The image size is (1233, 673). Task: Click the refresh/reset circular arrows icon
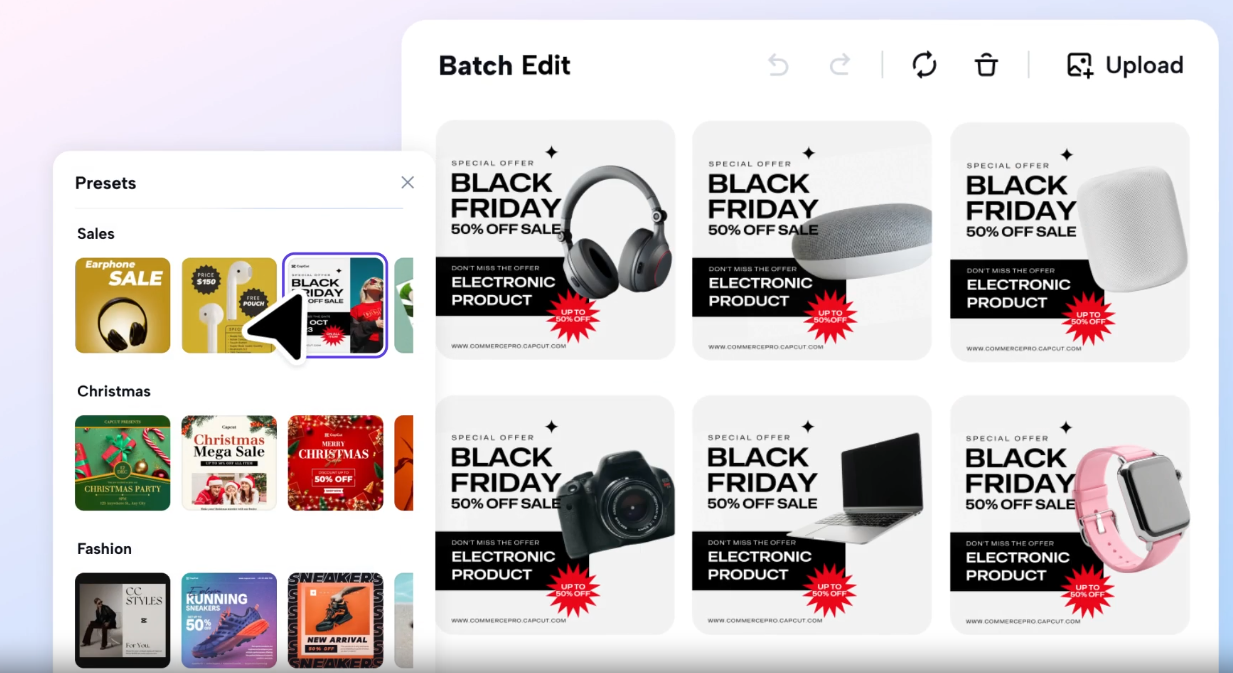coord(924,65)
